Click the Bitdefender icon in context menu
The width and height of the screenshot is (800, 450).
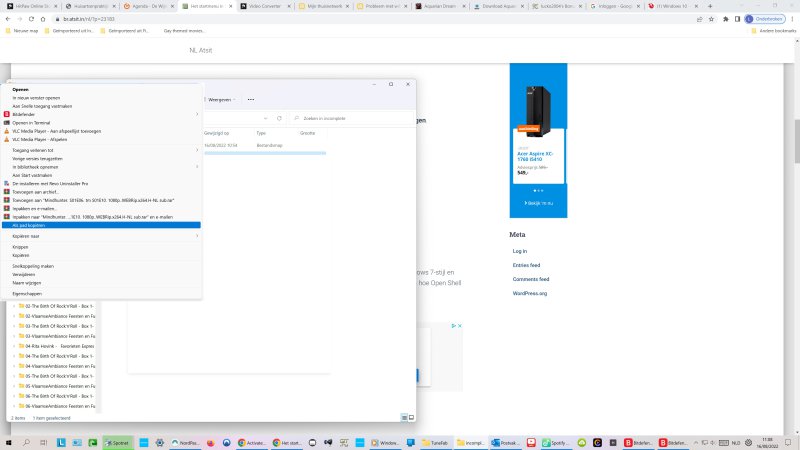coord(7,114)
